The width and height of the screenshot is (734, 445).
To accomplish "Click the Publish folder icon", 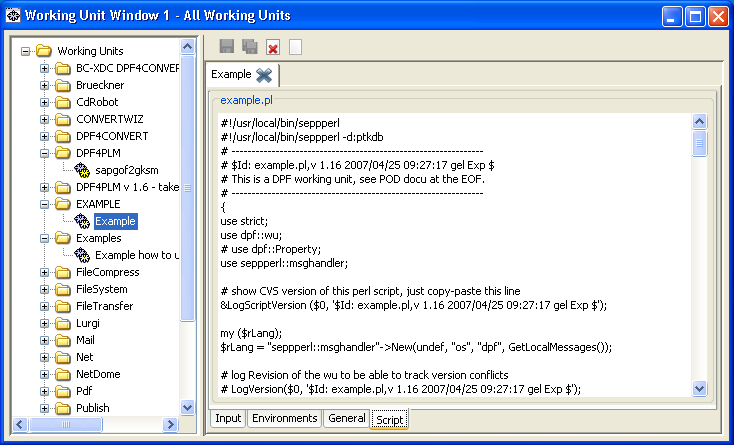I will pyautogui.click(x=63, y=409).
